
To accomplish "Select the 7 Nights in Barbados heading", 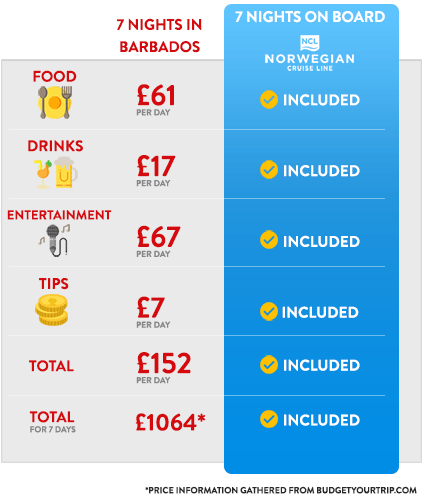I will 159,36.
